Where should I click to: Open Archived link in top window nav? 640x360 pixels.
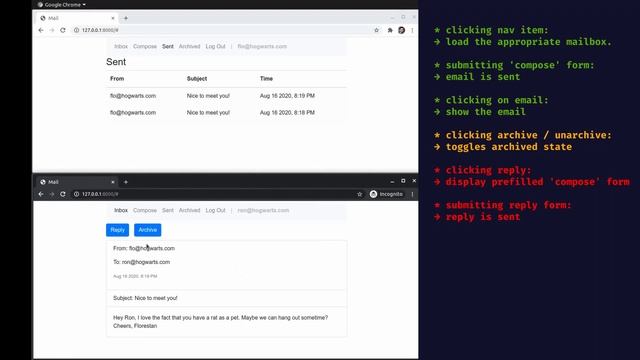point(189,47)
